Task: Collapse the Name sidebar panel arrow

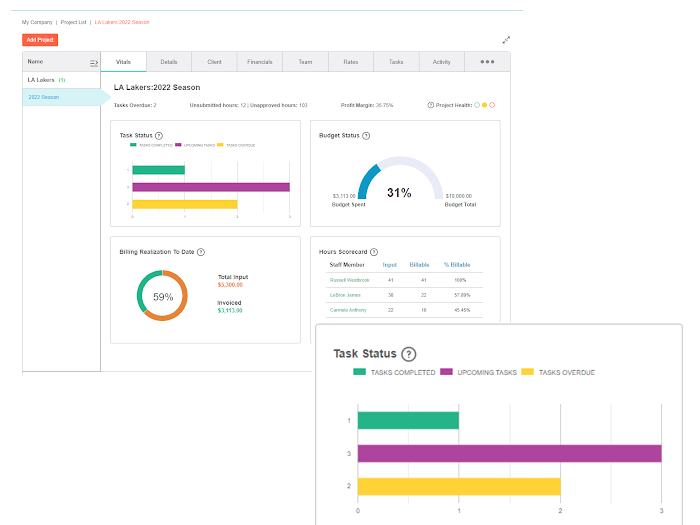Action: coord(94,63)
